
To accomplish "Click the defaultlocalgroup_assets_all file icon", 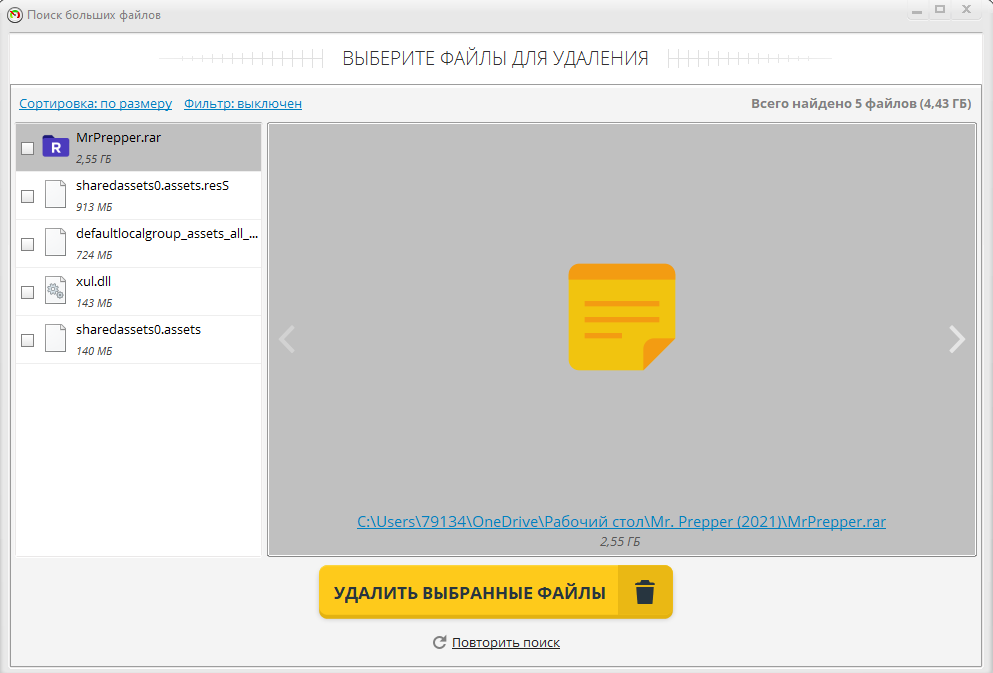I will tap(56, 242).
